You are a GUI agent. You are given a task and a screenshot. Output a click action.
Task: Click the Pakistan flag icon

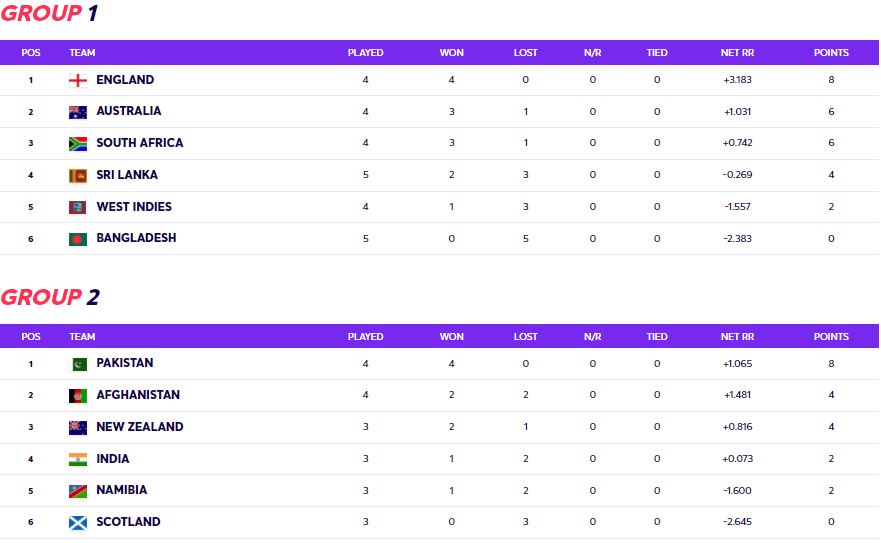[x=78, y=364]
